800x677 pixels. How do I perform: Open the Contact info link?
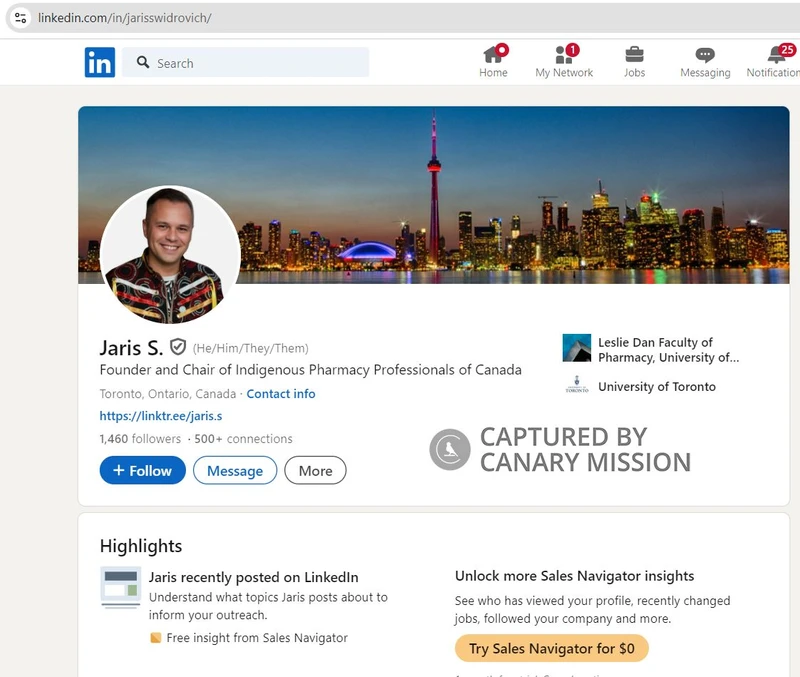(281, 394)
